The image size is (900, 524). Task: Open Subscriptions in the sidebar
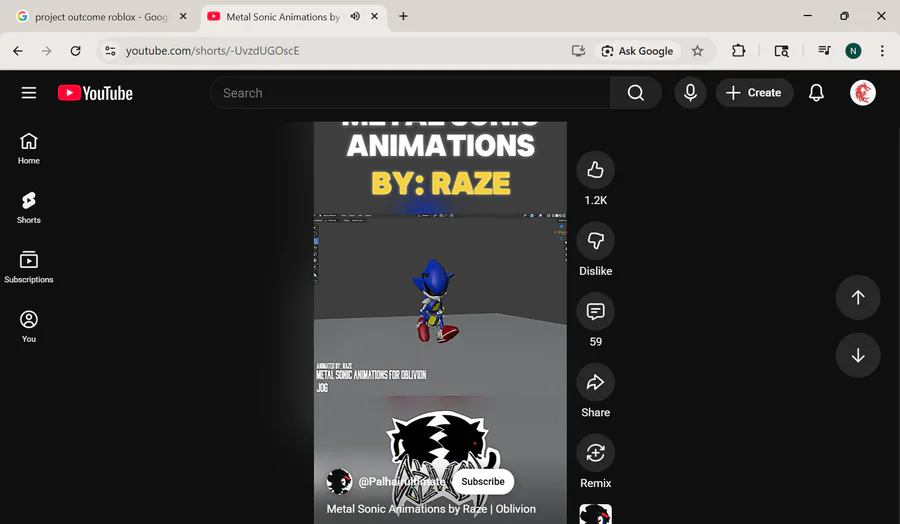29,267
